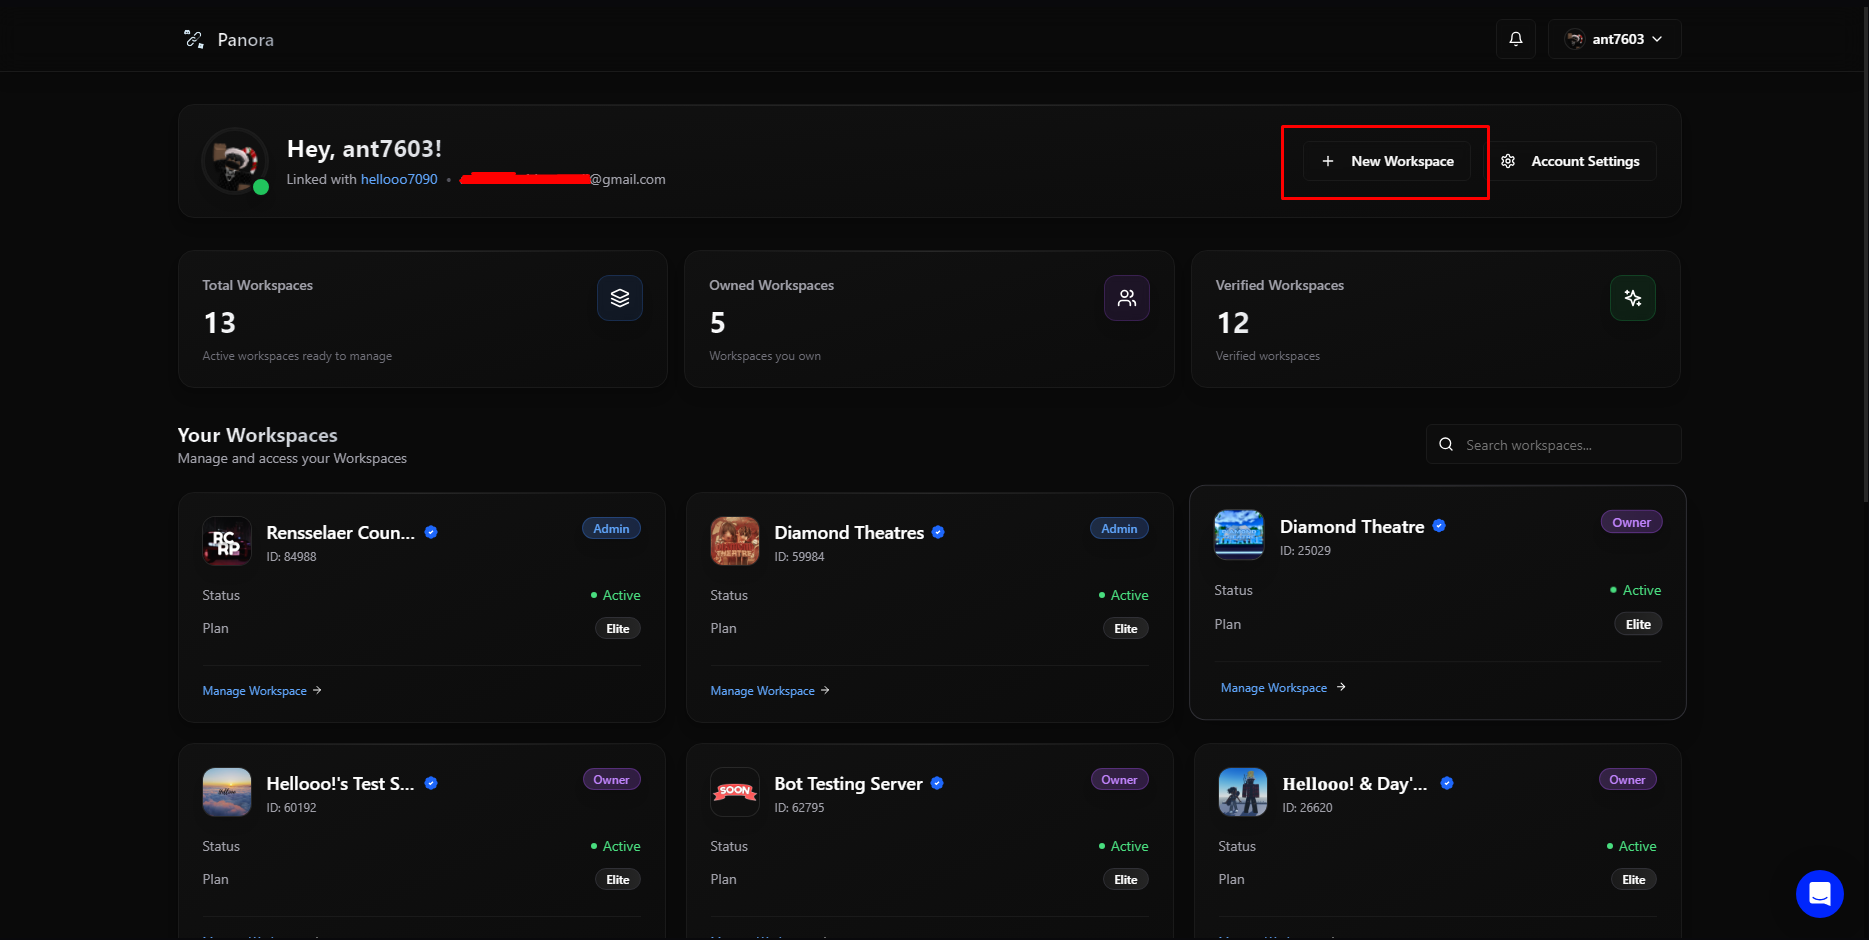This screenshot has height=940, width=1869.
Task: Open Manage Workspace for Diamond Theatres
Action: coord(770,691)
